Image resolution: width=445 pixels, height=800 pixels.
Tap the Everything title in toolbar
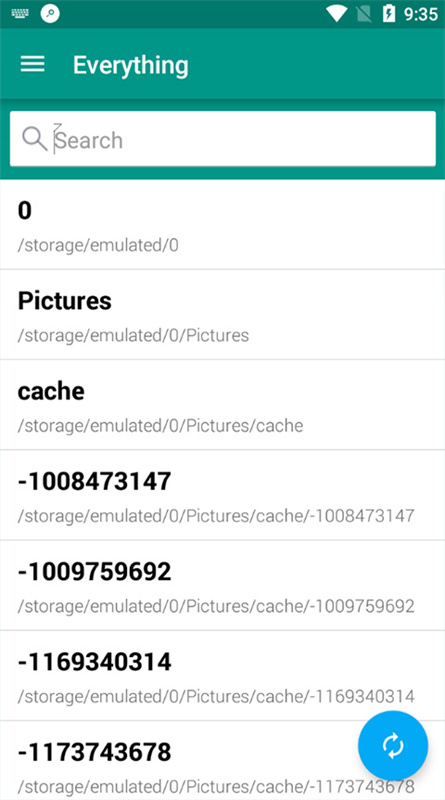(131, 65)
